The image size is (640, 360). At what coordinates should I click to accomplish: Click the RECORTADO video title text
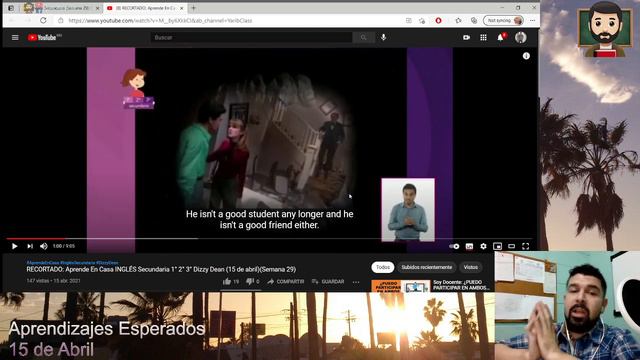tap(161, 269)
